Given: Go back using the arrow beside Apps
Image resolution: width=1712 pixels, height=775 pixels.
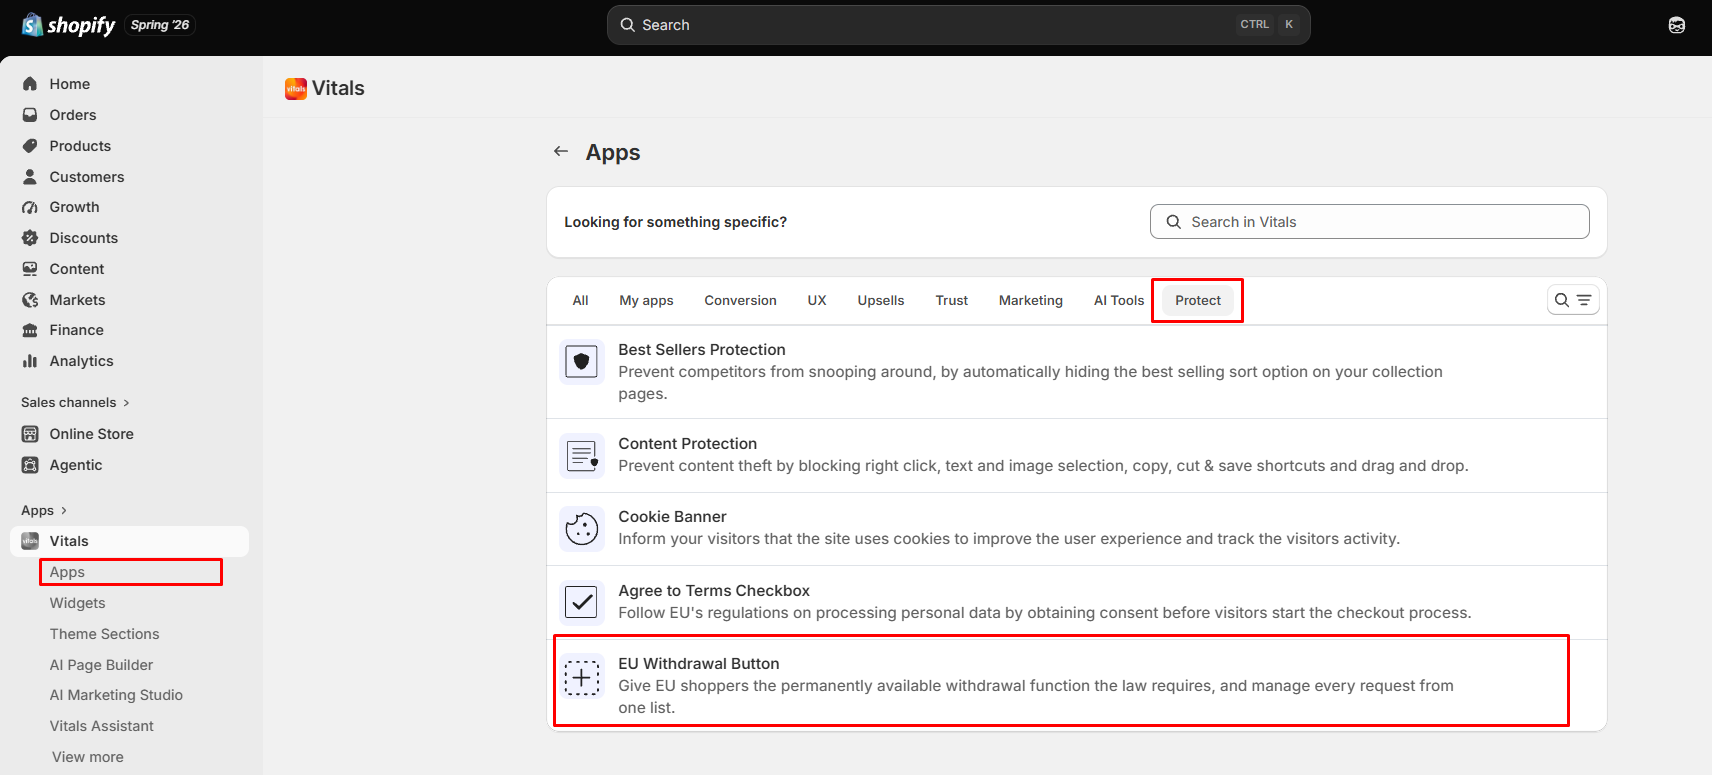Looking at the screenshot, I should [561, 151].
